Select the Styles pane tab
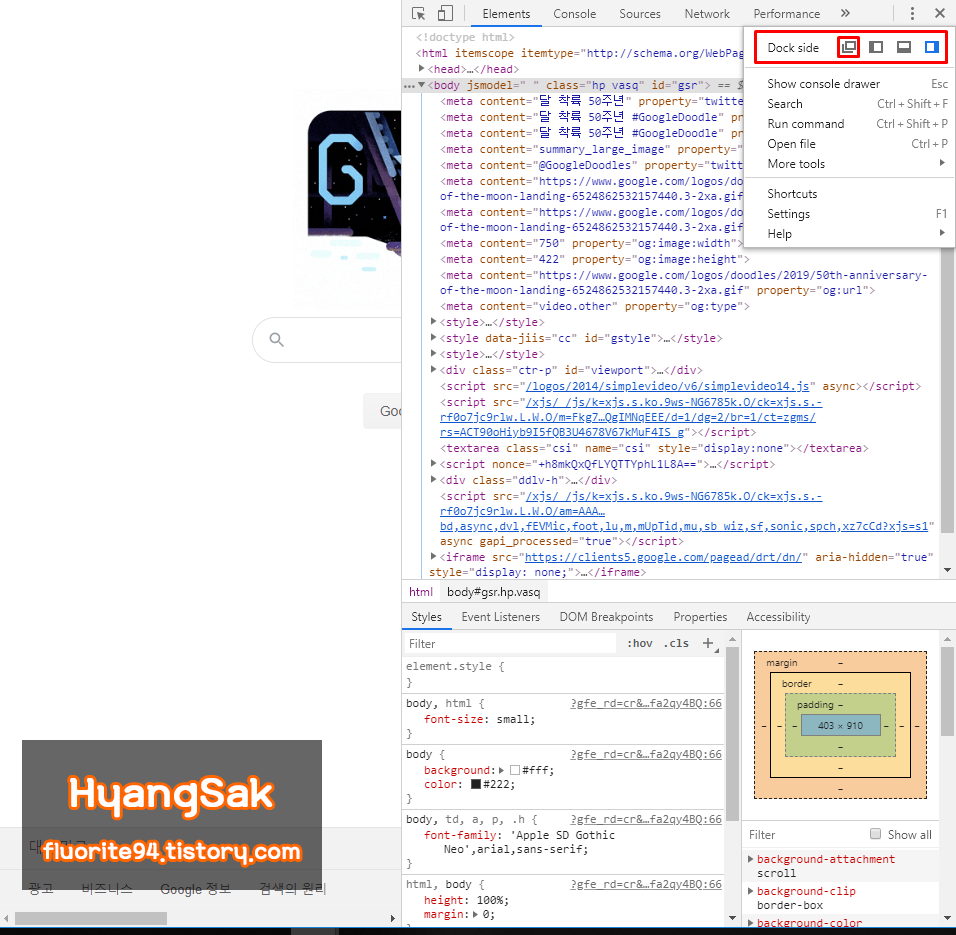The width and height of the screenshot is (956, 935). pos(426,617)
